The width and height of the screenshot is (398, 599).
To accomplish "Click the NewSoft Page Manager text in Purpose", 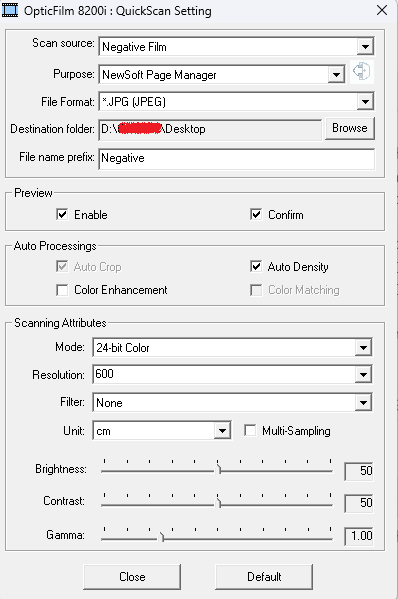I will [159, 75].
